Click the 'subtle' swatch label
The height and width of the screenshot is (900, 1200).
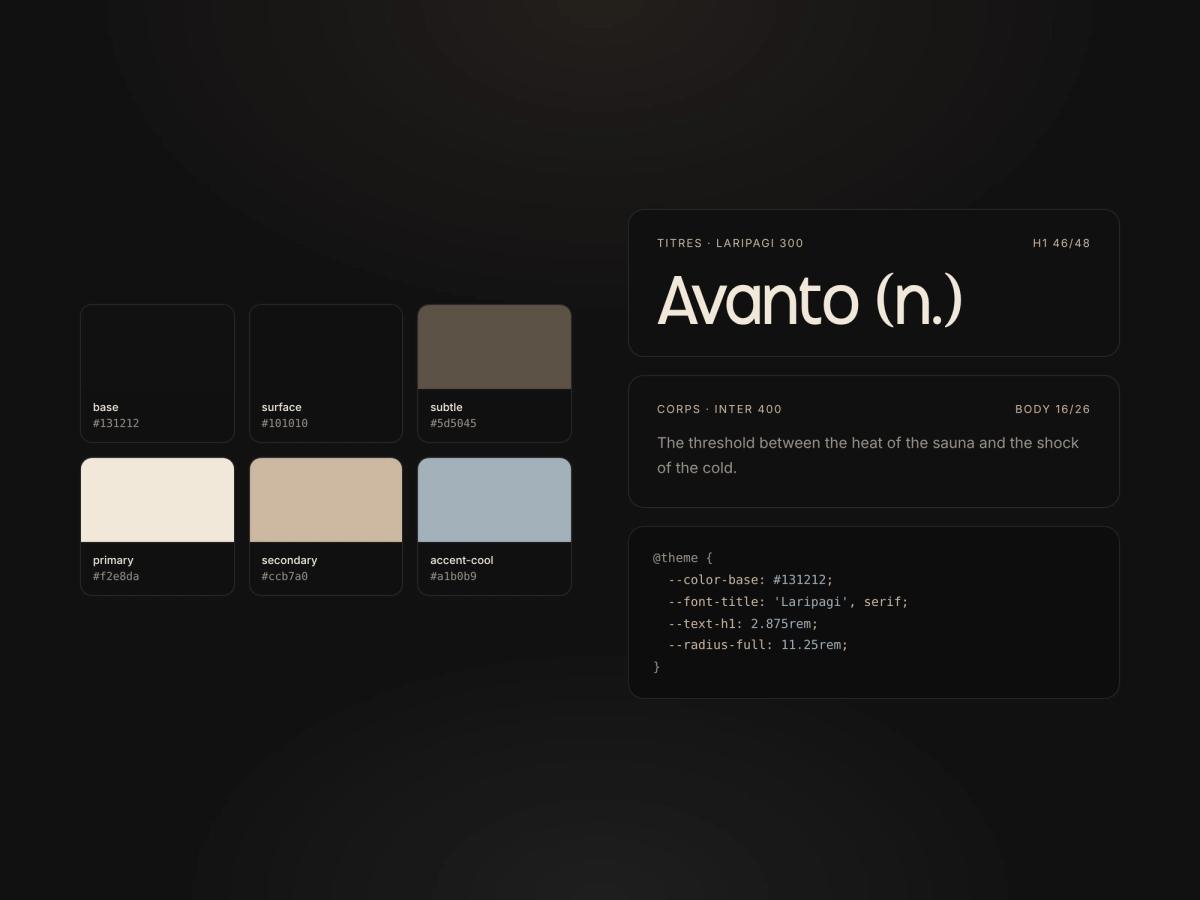pos(446,407)
